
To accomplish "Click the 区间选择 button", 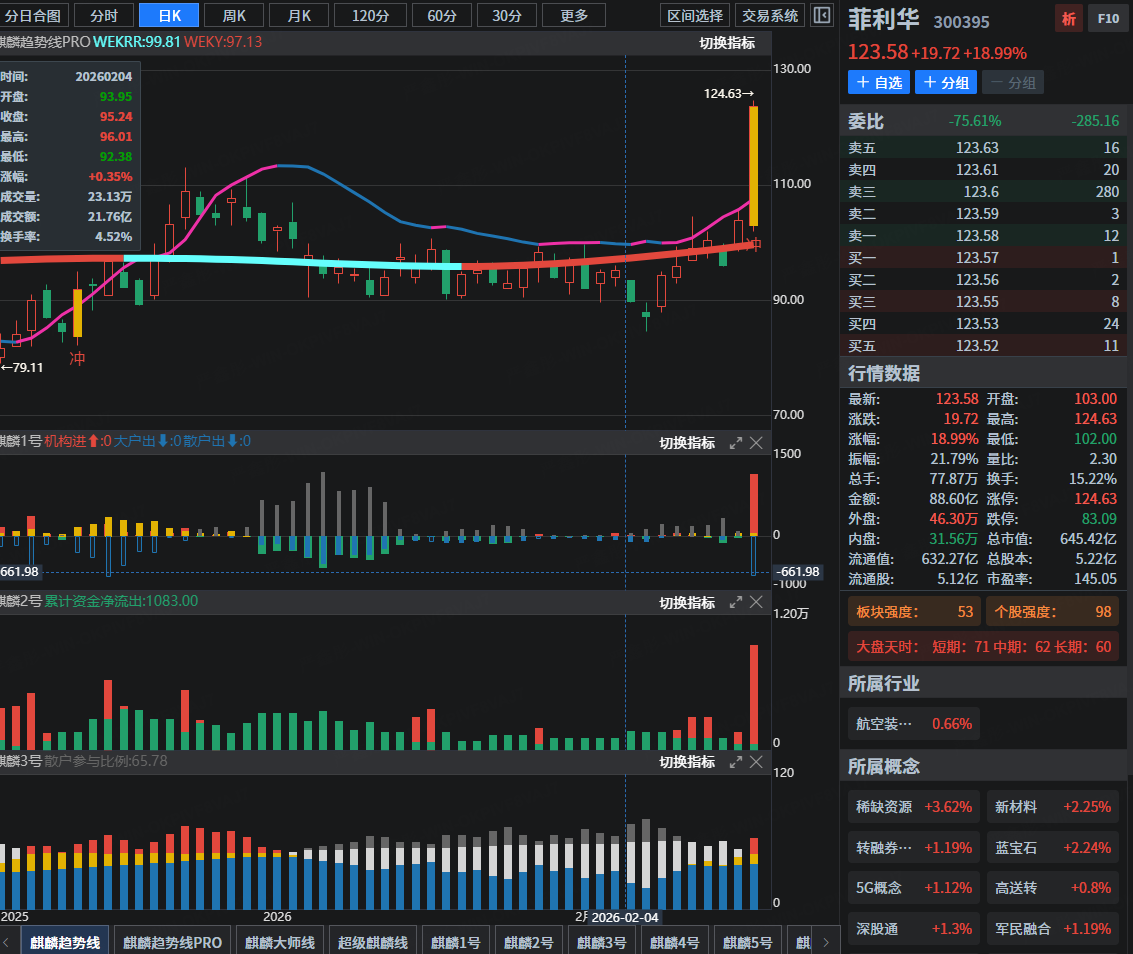I will (695, 15).
